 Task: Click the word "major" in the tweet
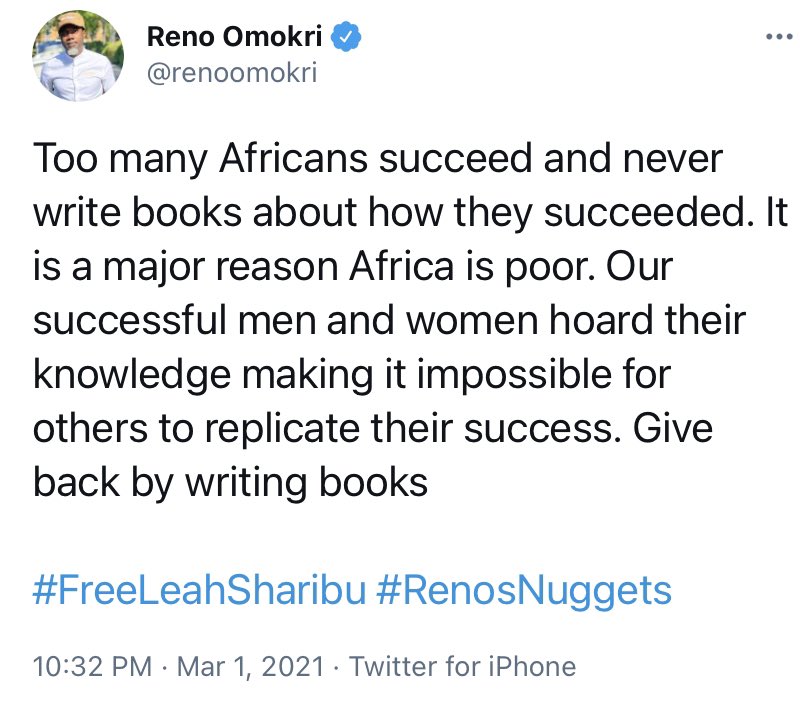(x=154, y=268)
